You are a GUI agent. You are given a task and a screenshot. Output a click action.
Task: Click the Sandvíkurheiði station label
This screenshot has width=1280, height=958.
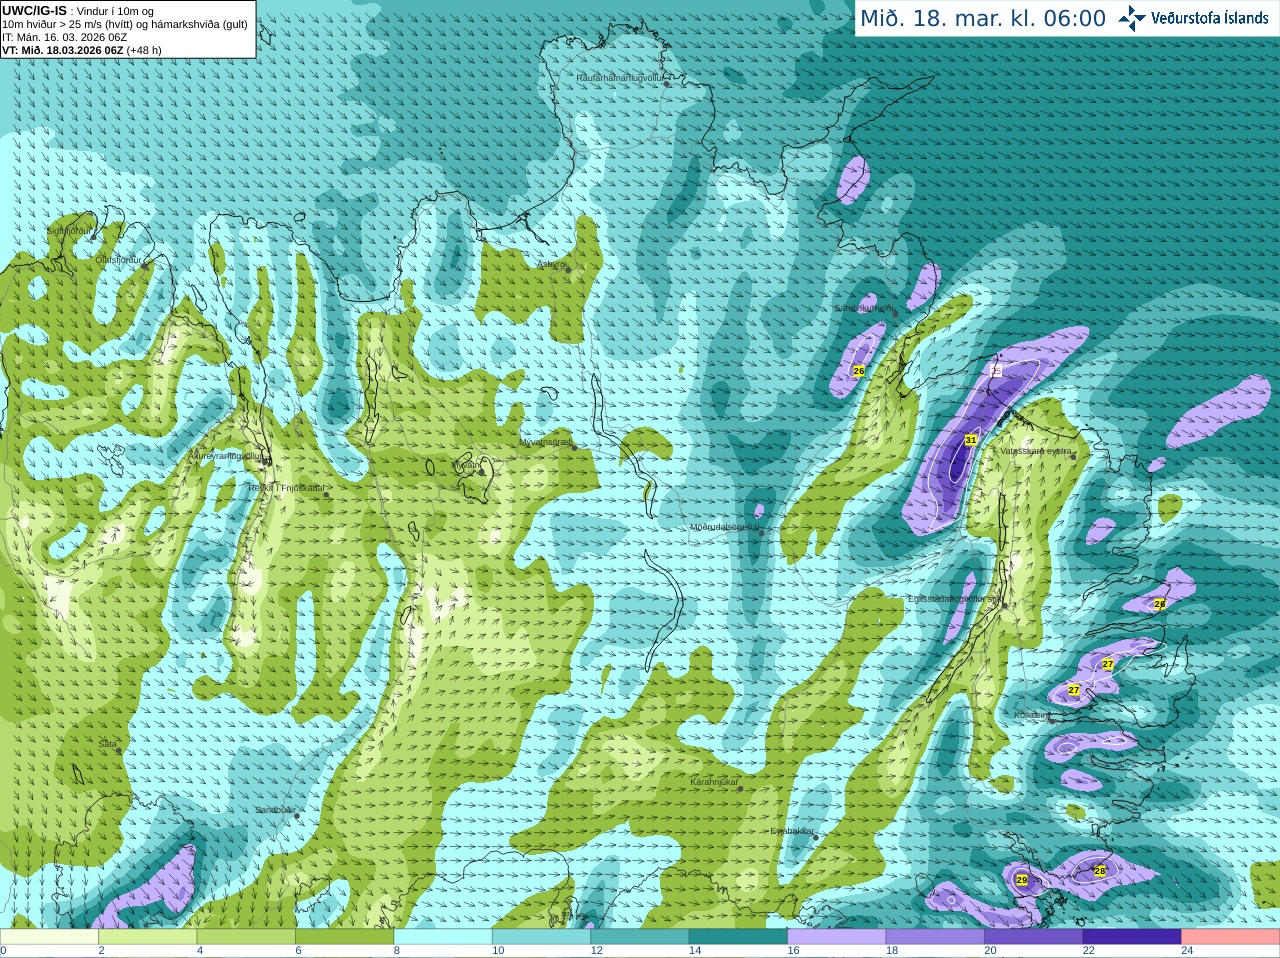(x=864, y=308)
